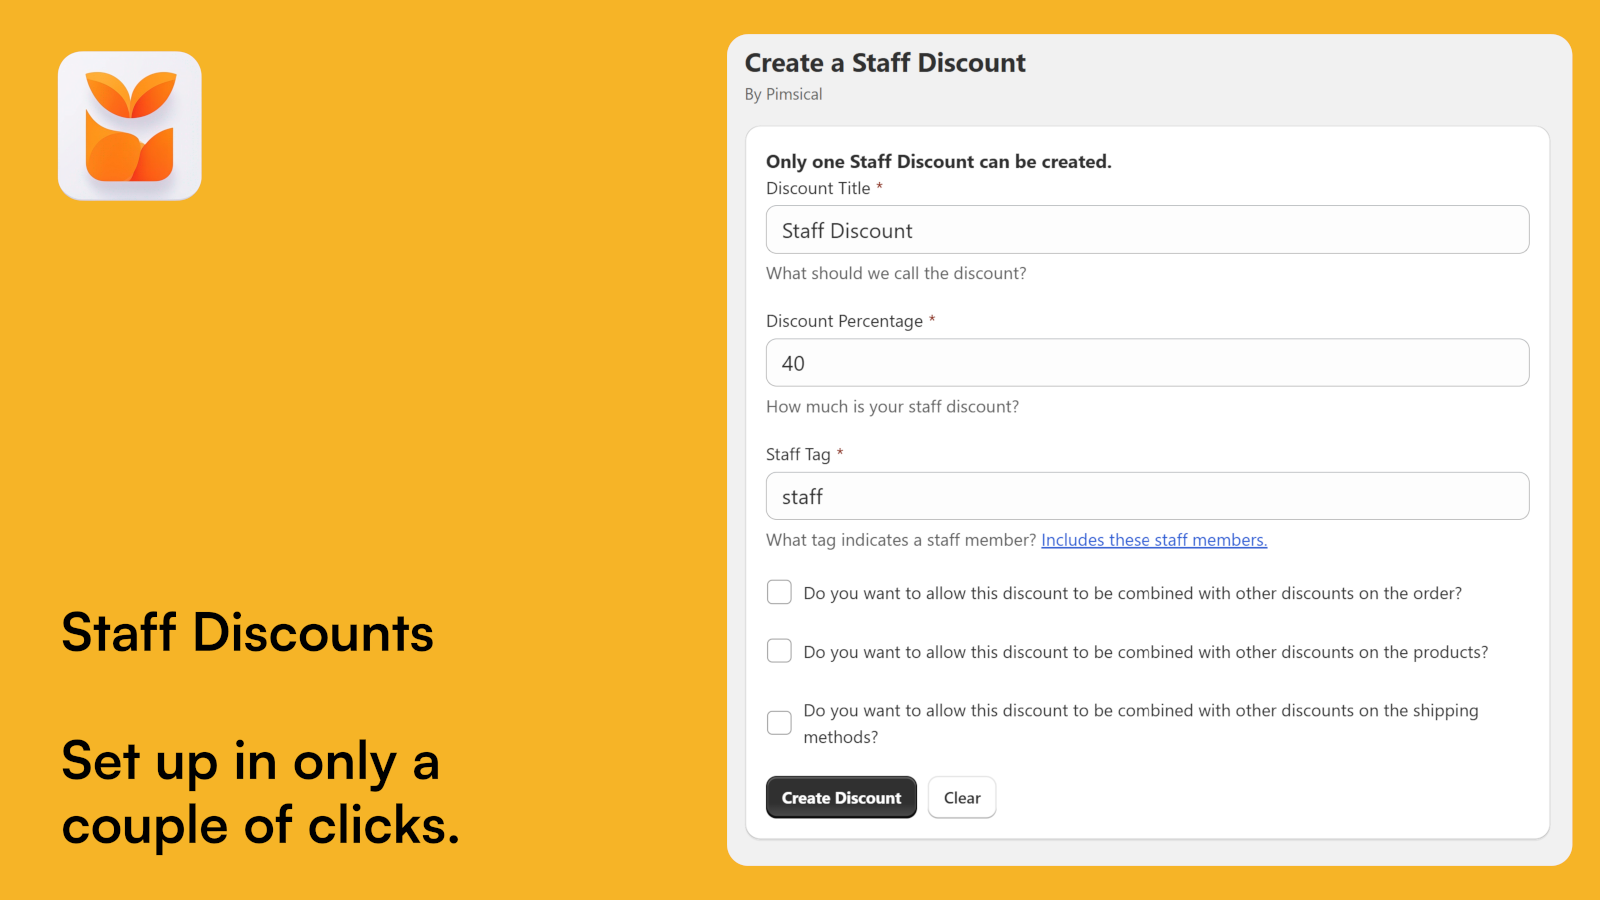Click the 'Create a Staff Discount' heading
This screenshot has width=1600, height=900.
[x=884, y=62]
